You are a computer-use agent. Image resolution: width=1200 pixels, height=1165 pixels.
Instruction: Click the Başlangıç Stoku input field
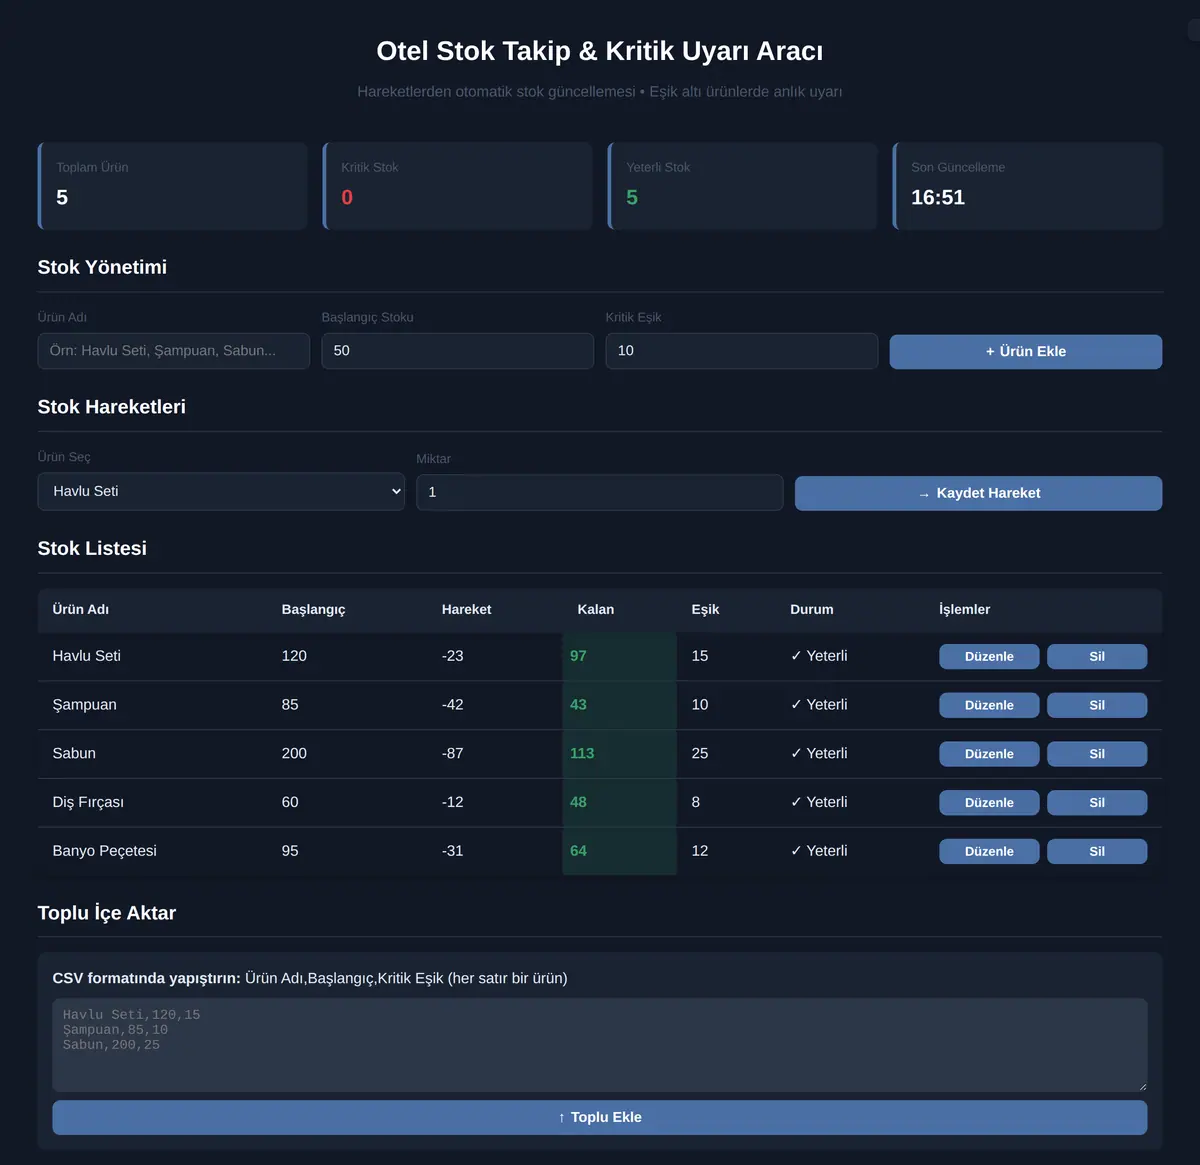click(458, 351)
